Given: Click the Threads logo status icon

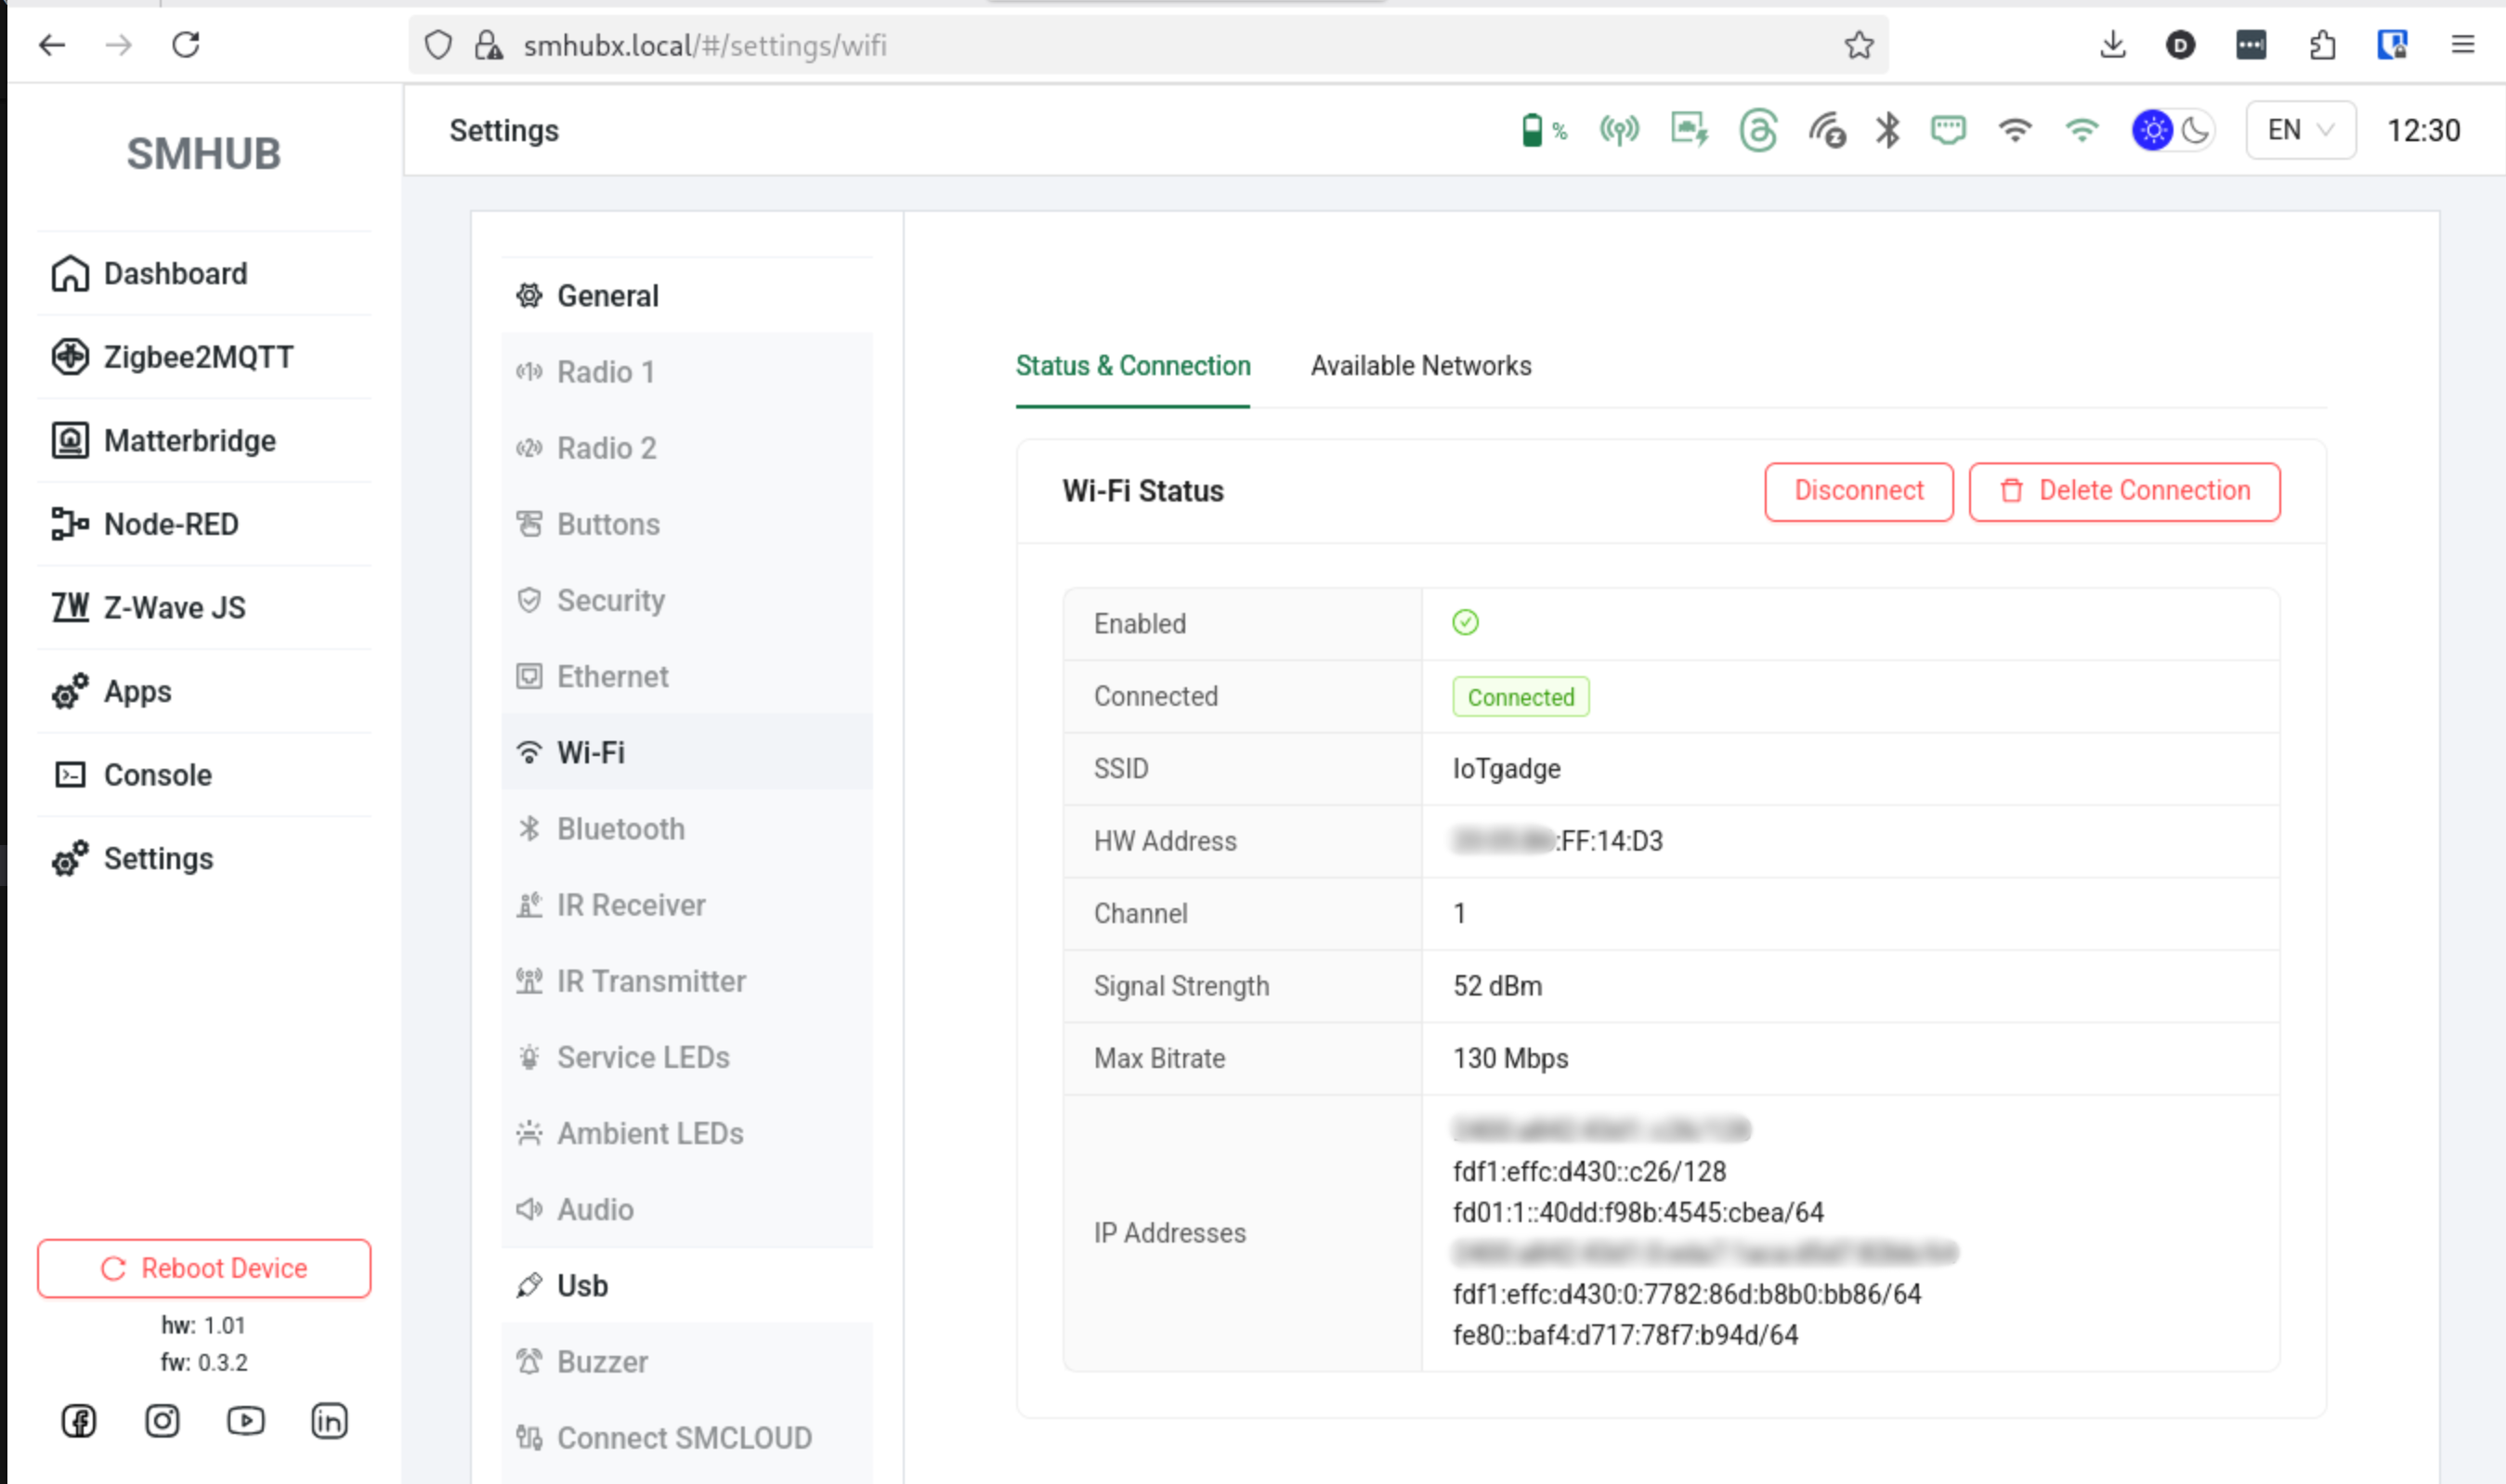Looking at the screenshot, I should pos(1757,130).
